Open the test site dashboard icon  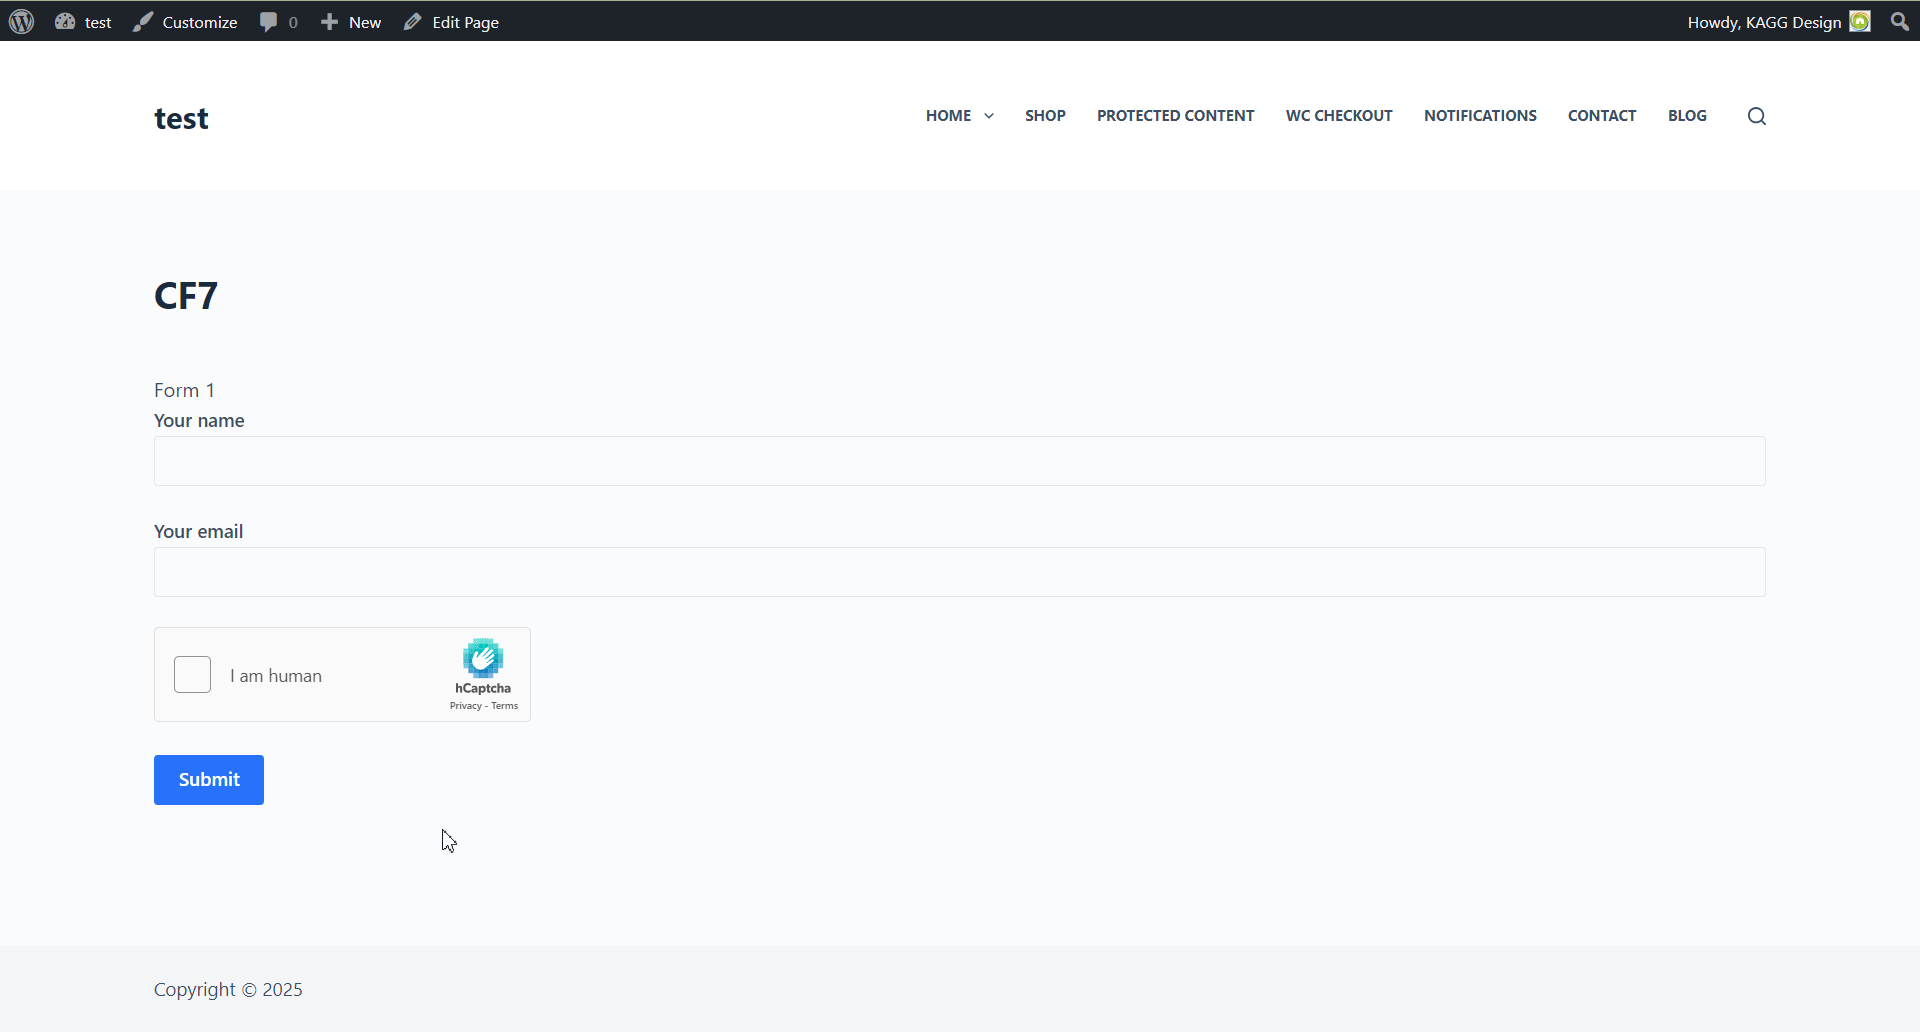[66, 21]
